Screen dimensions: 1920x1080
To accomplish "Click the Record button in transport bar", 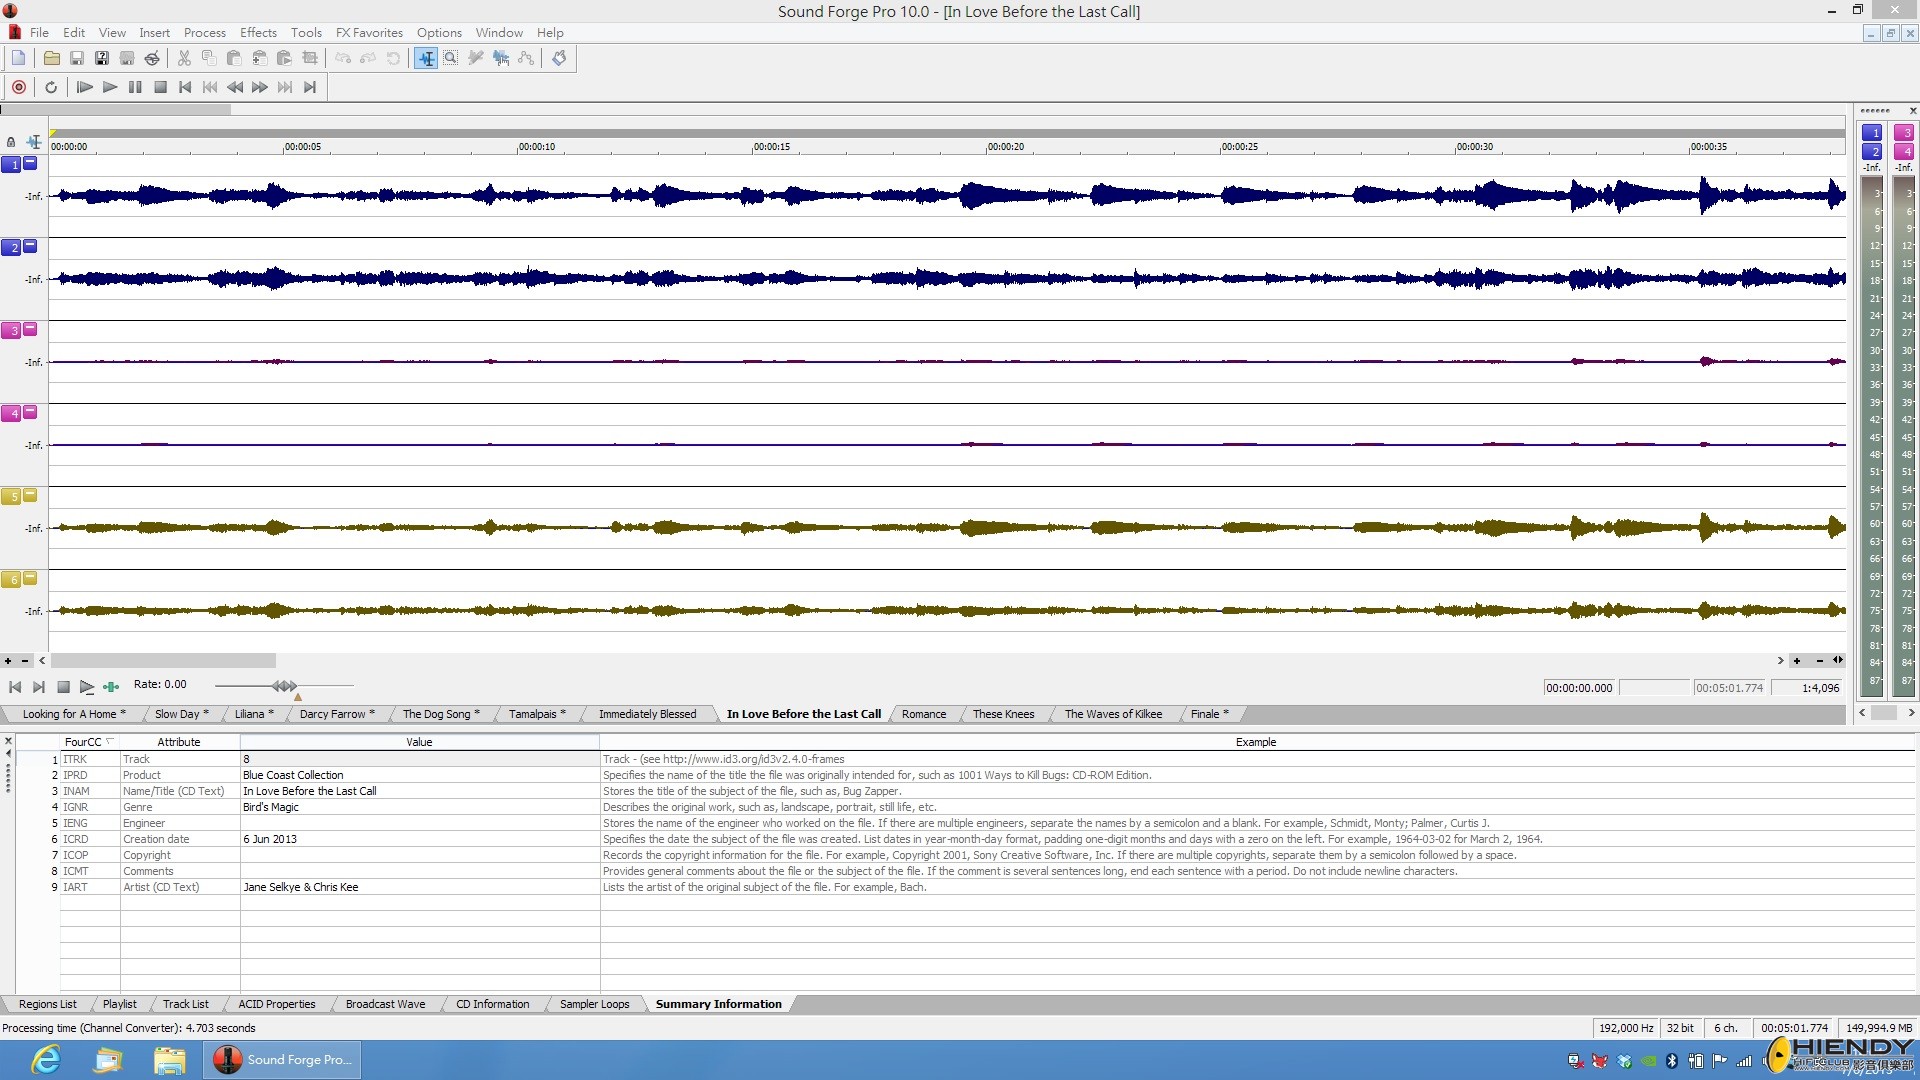I will pos(19,87).
